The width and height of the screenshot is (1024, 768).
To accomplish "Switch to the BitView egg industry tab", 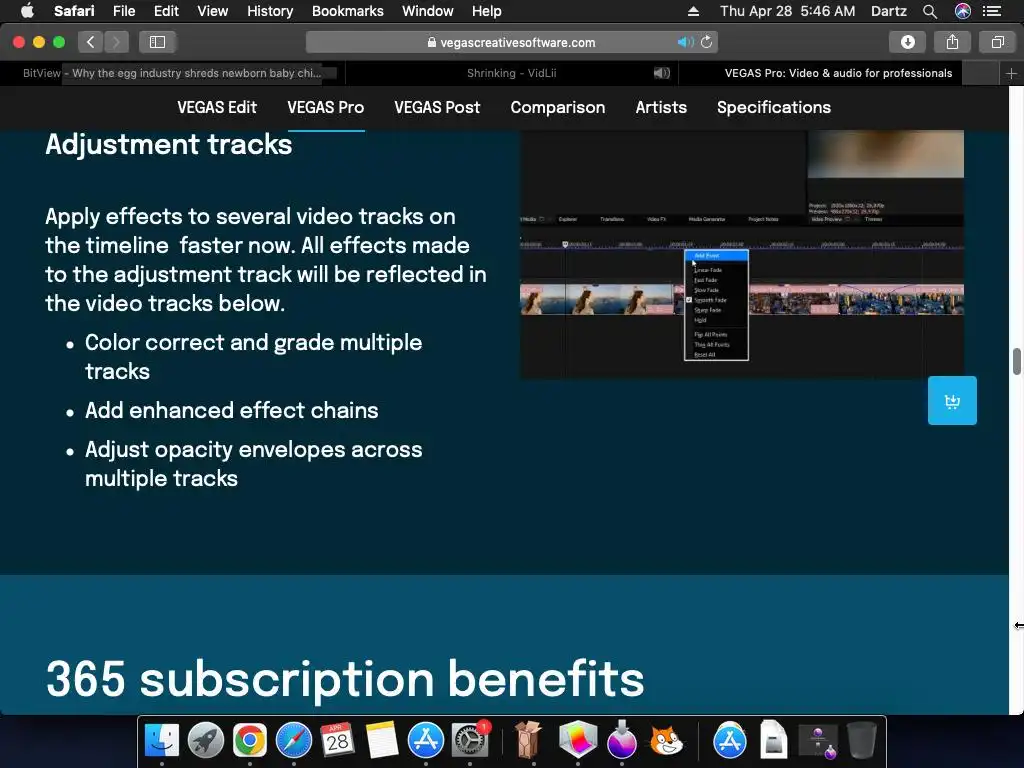I will (x=172, y=73).
